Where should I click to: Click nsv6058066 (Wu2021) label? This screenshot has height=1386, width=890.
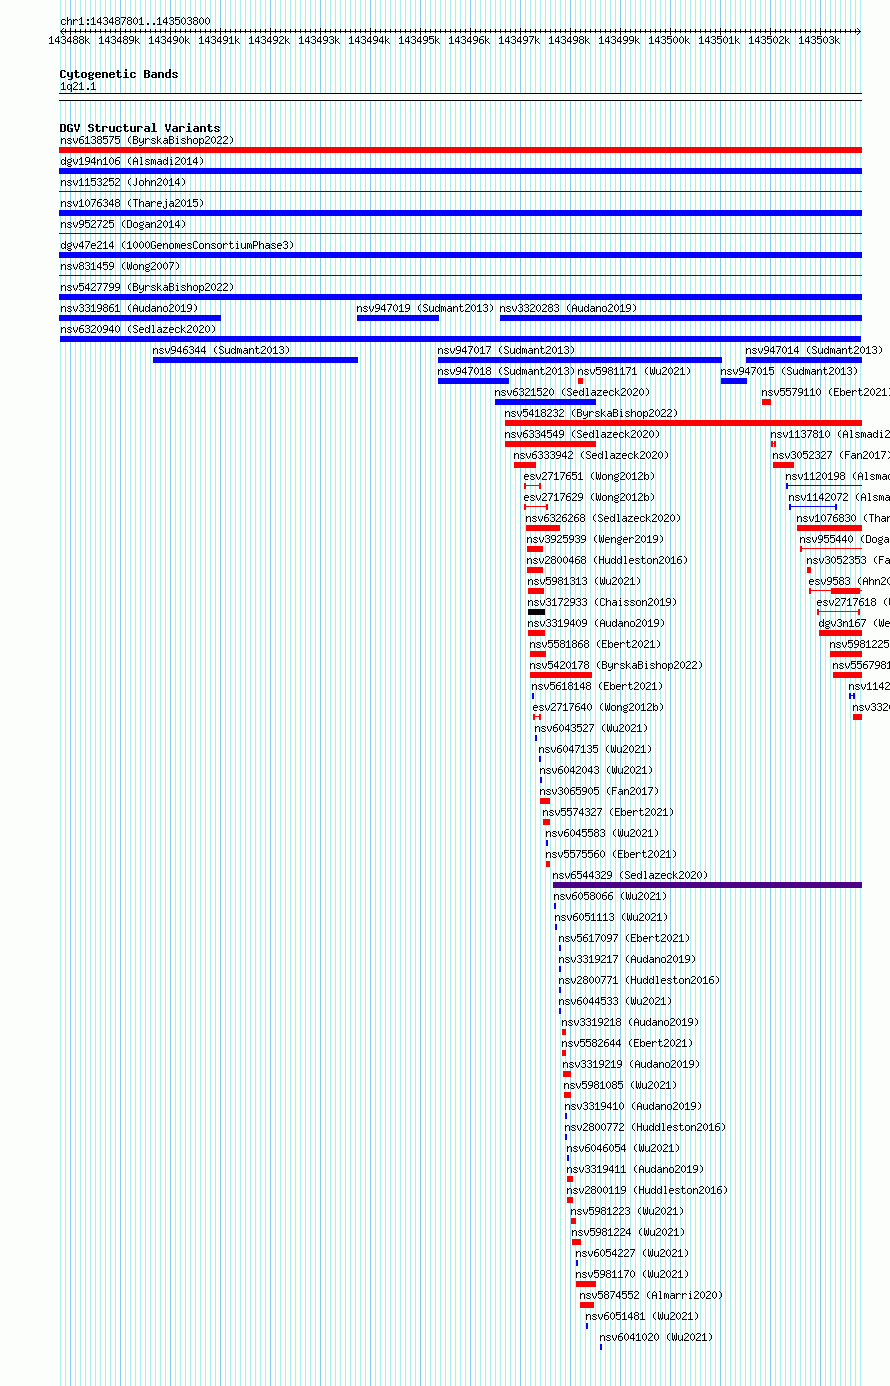pyautogui.click(x=611, y=896)
